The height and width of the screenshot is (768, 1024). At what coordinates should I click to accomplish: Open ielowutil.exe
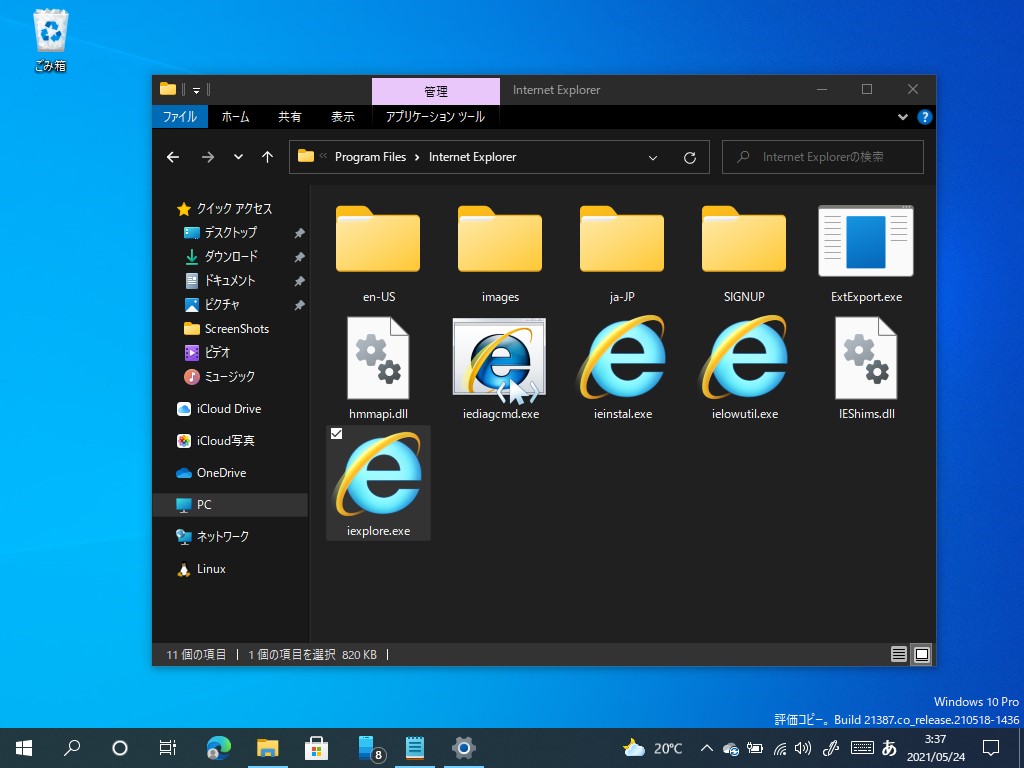(743, 357)
